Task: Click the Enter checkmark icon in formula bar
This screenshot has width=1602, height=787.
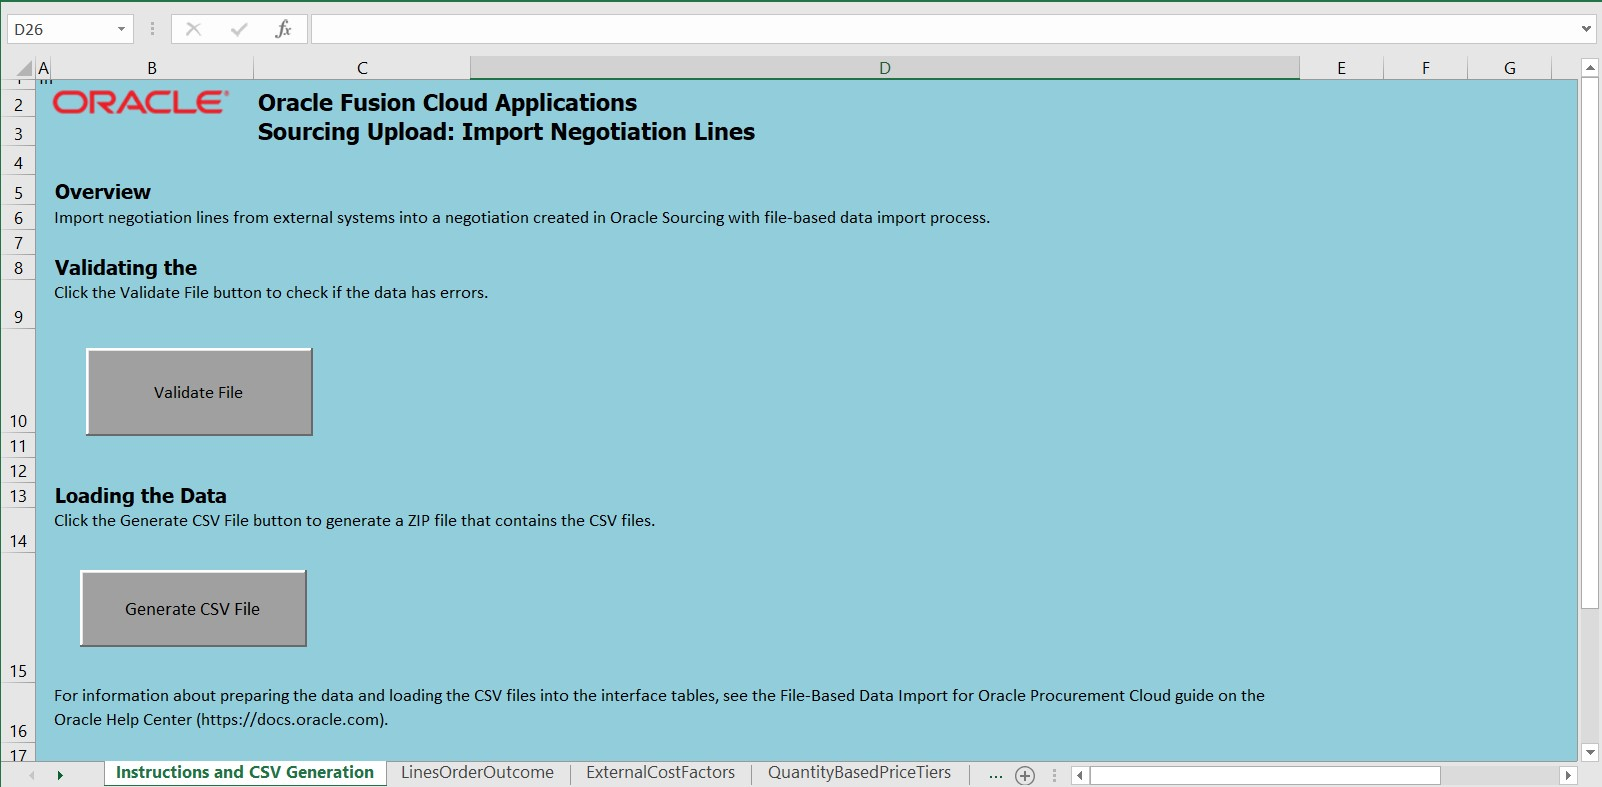Action: 239,29
